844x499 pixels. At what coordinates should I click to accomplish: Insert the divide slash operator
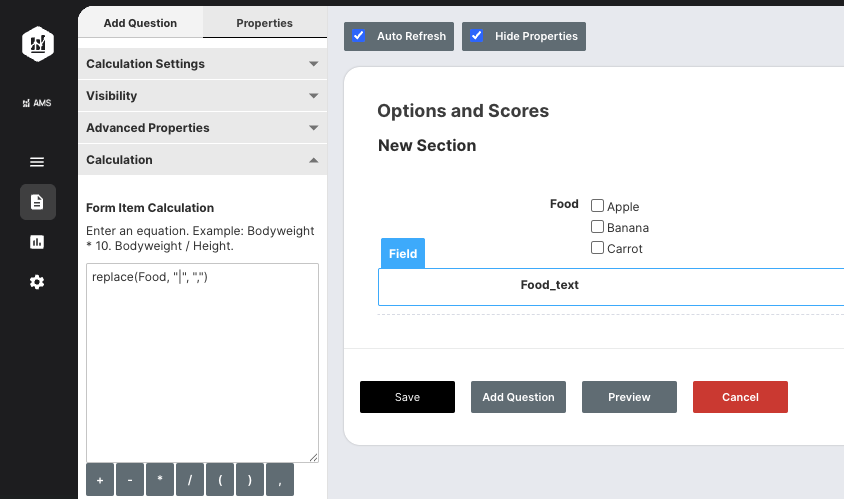coord(190,480)
